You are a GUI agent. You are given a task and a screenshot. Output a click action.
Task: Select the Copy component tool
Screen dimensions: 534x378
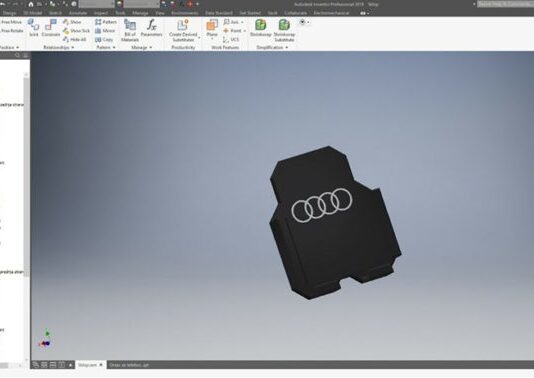point(104,40)
